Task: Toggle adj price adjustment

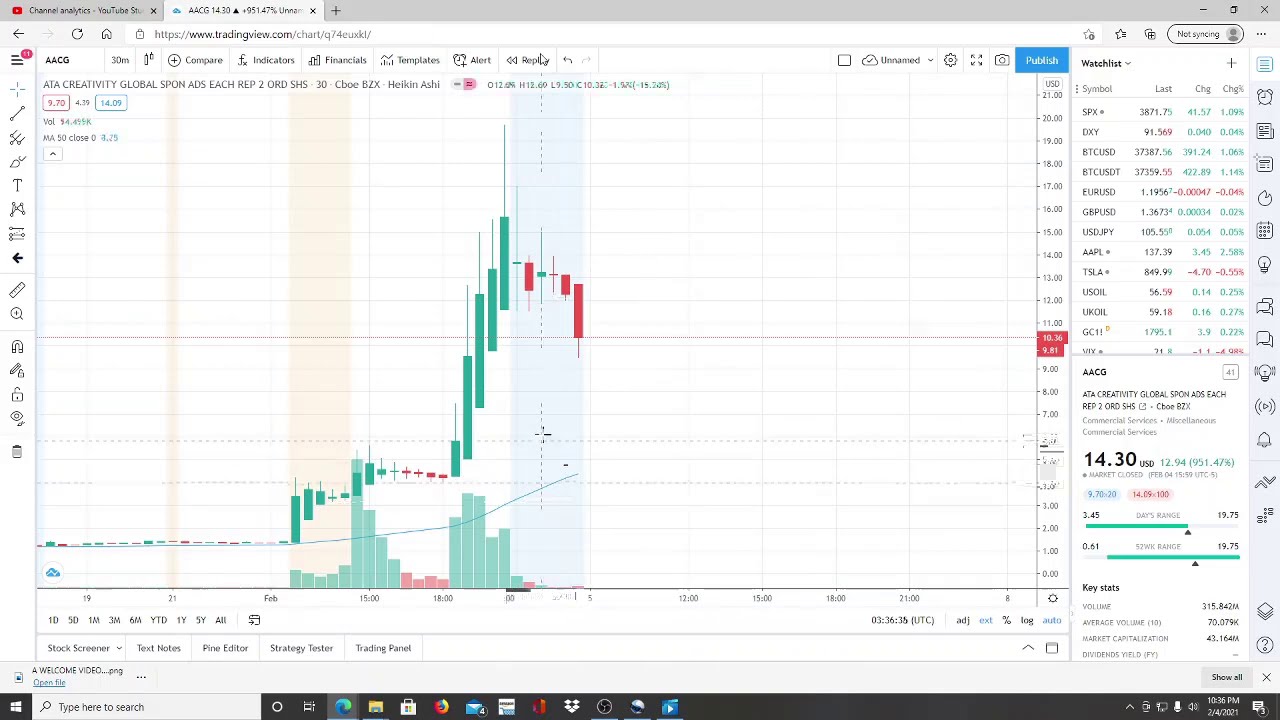Action: pyautogui.click(x=962, y=620)
